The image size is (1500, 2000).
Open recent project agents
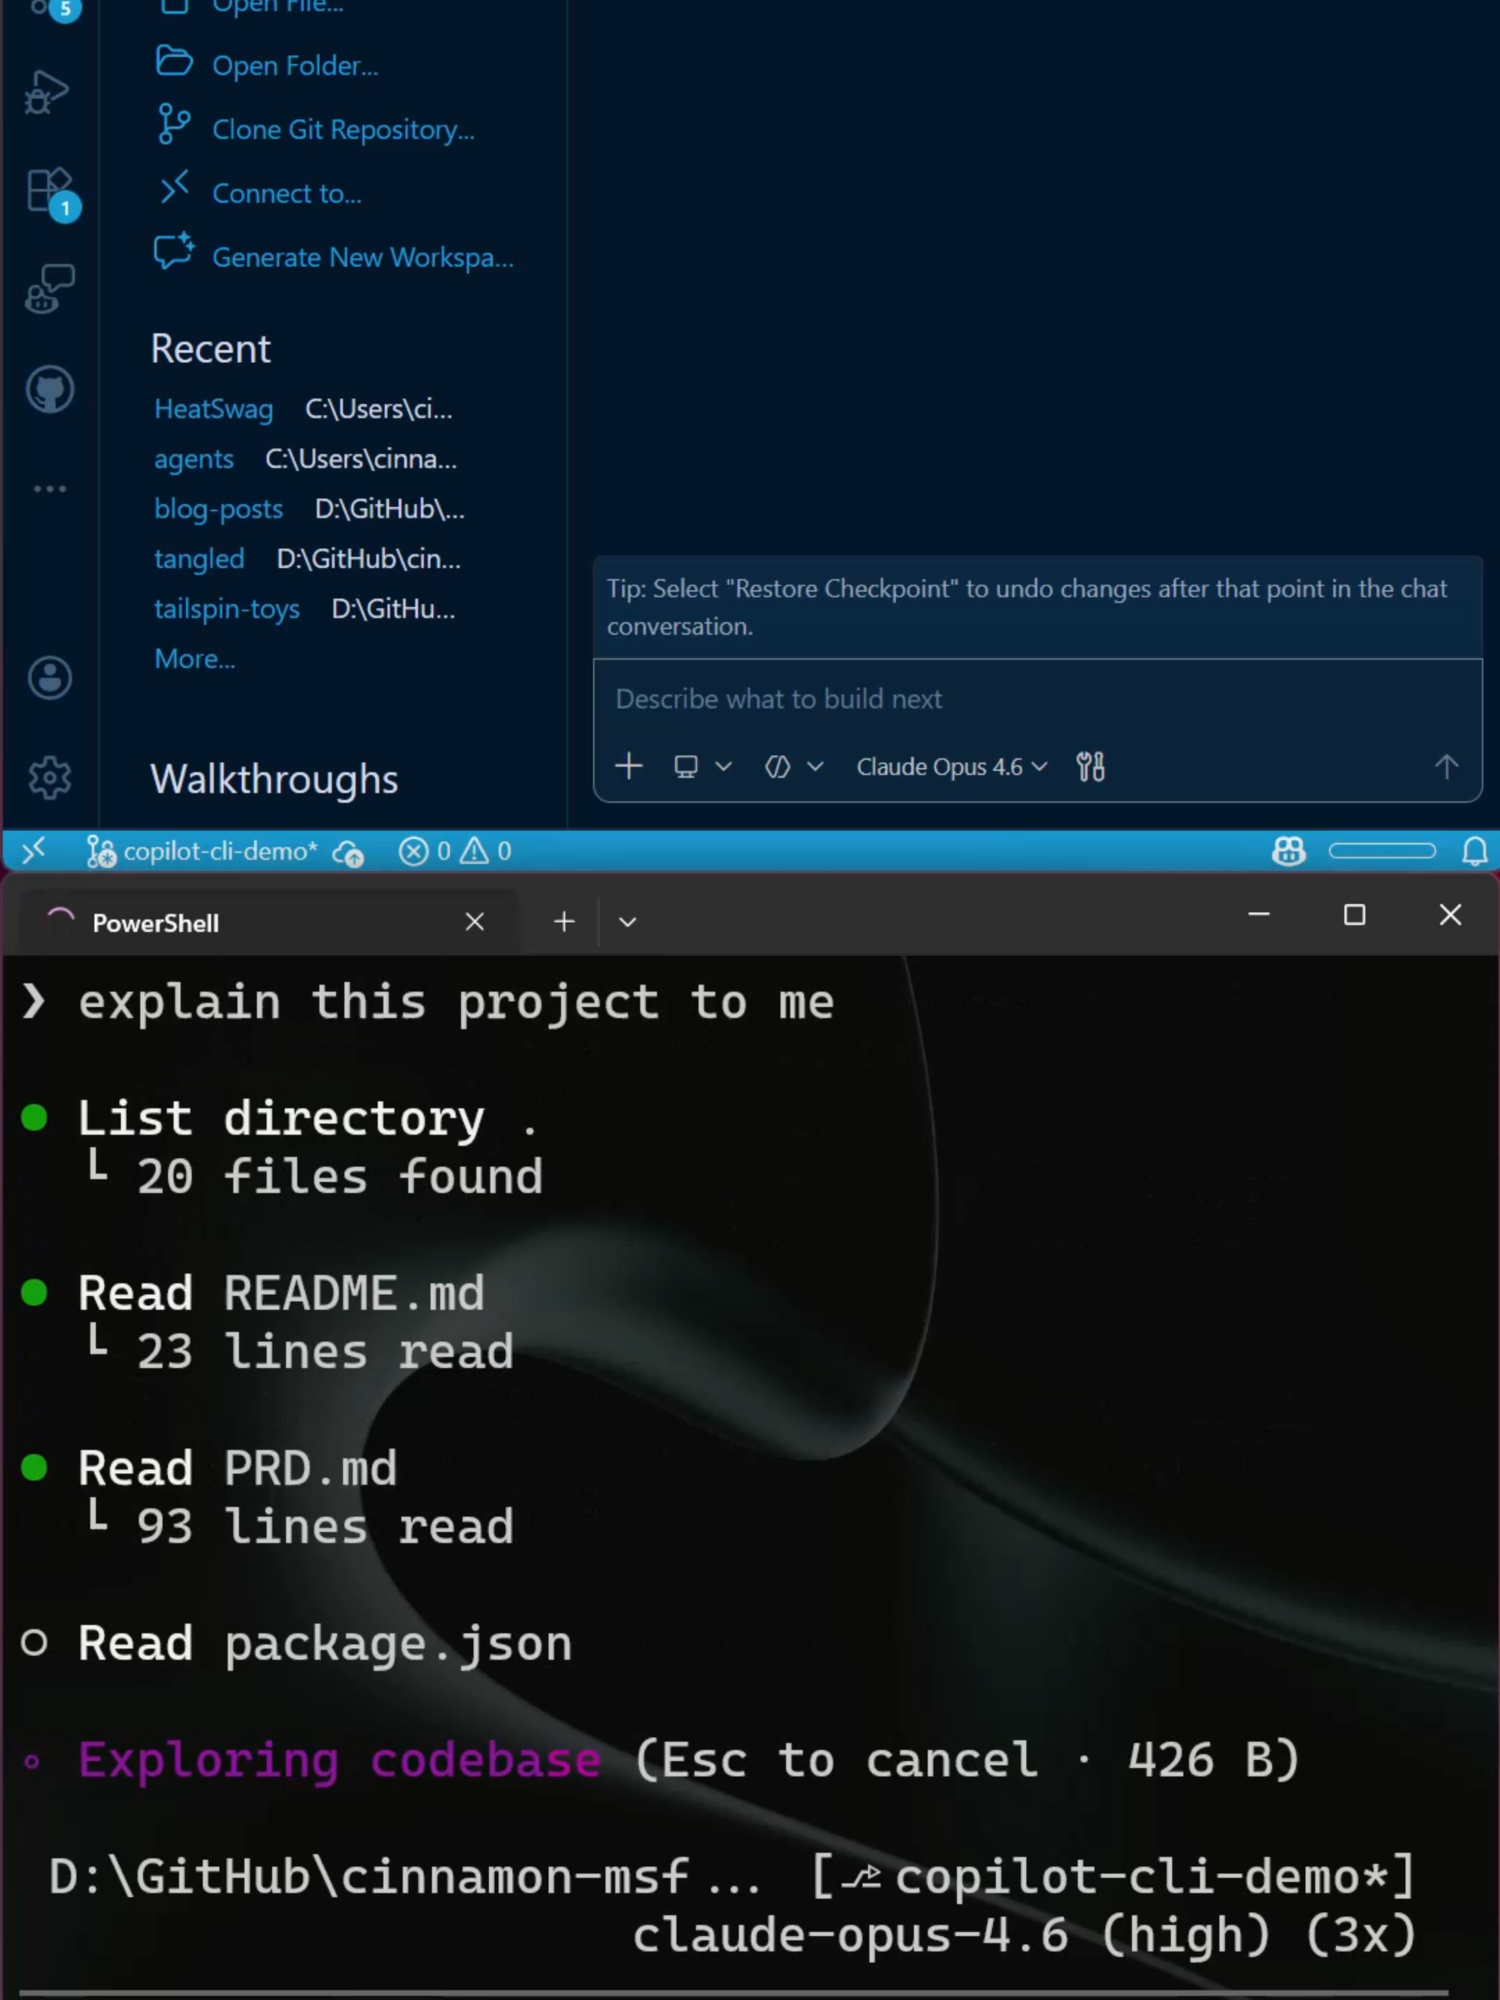[194, 459]
